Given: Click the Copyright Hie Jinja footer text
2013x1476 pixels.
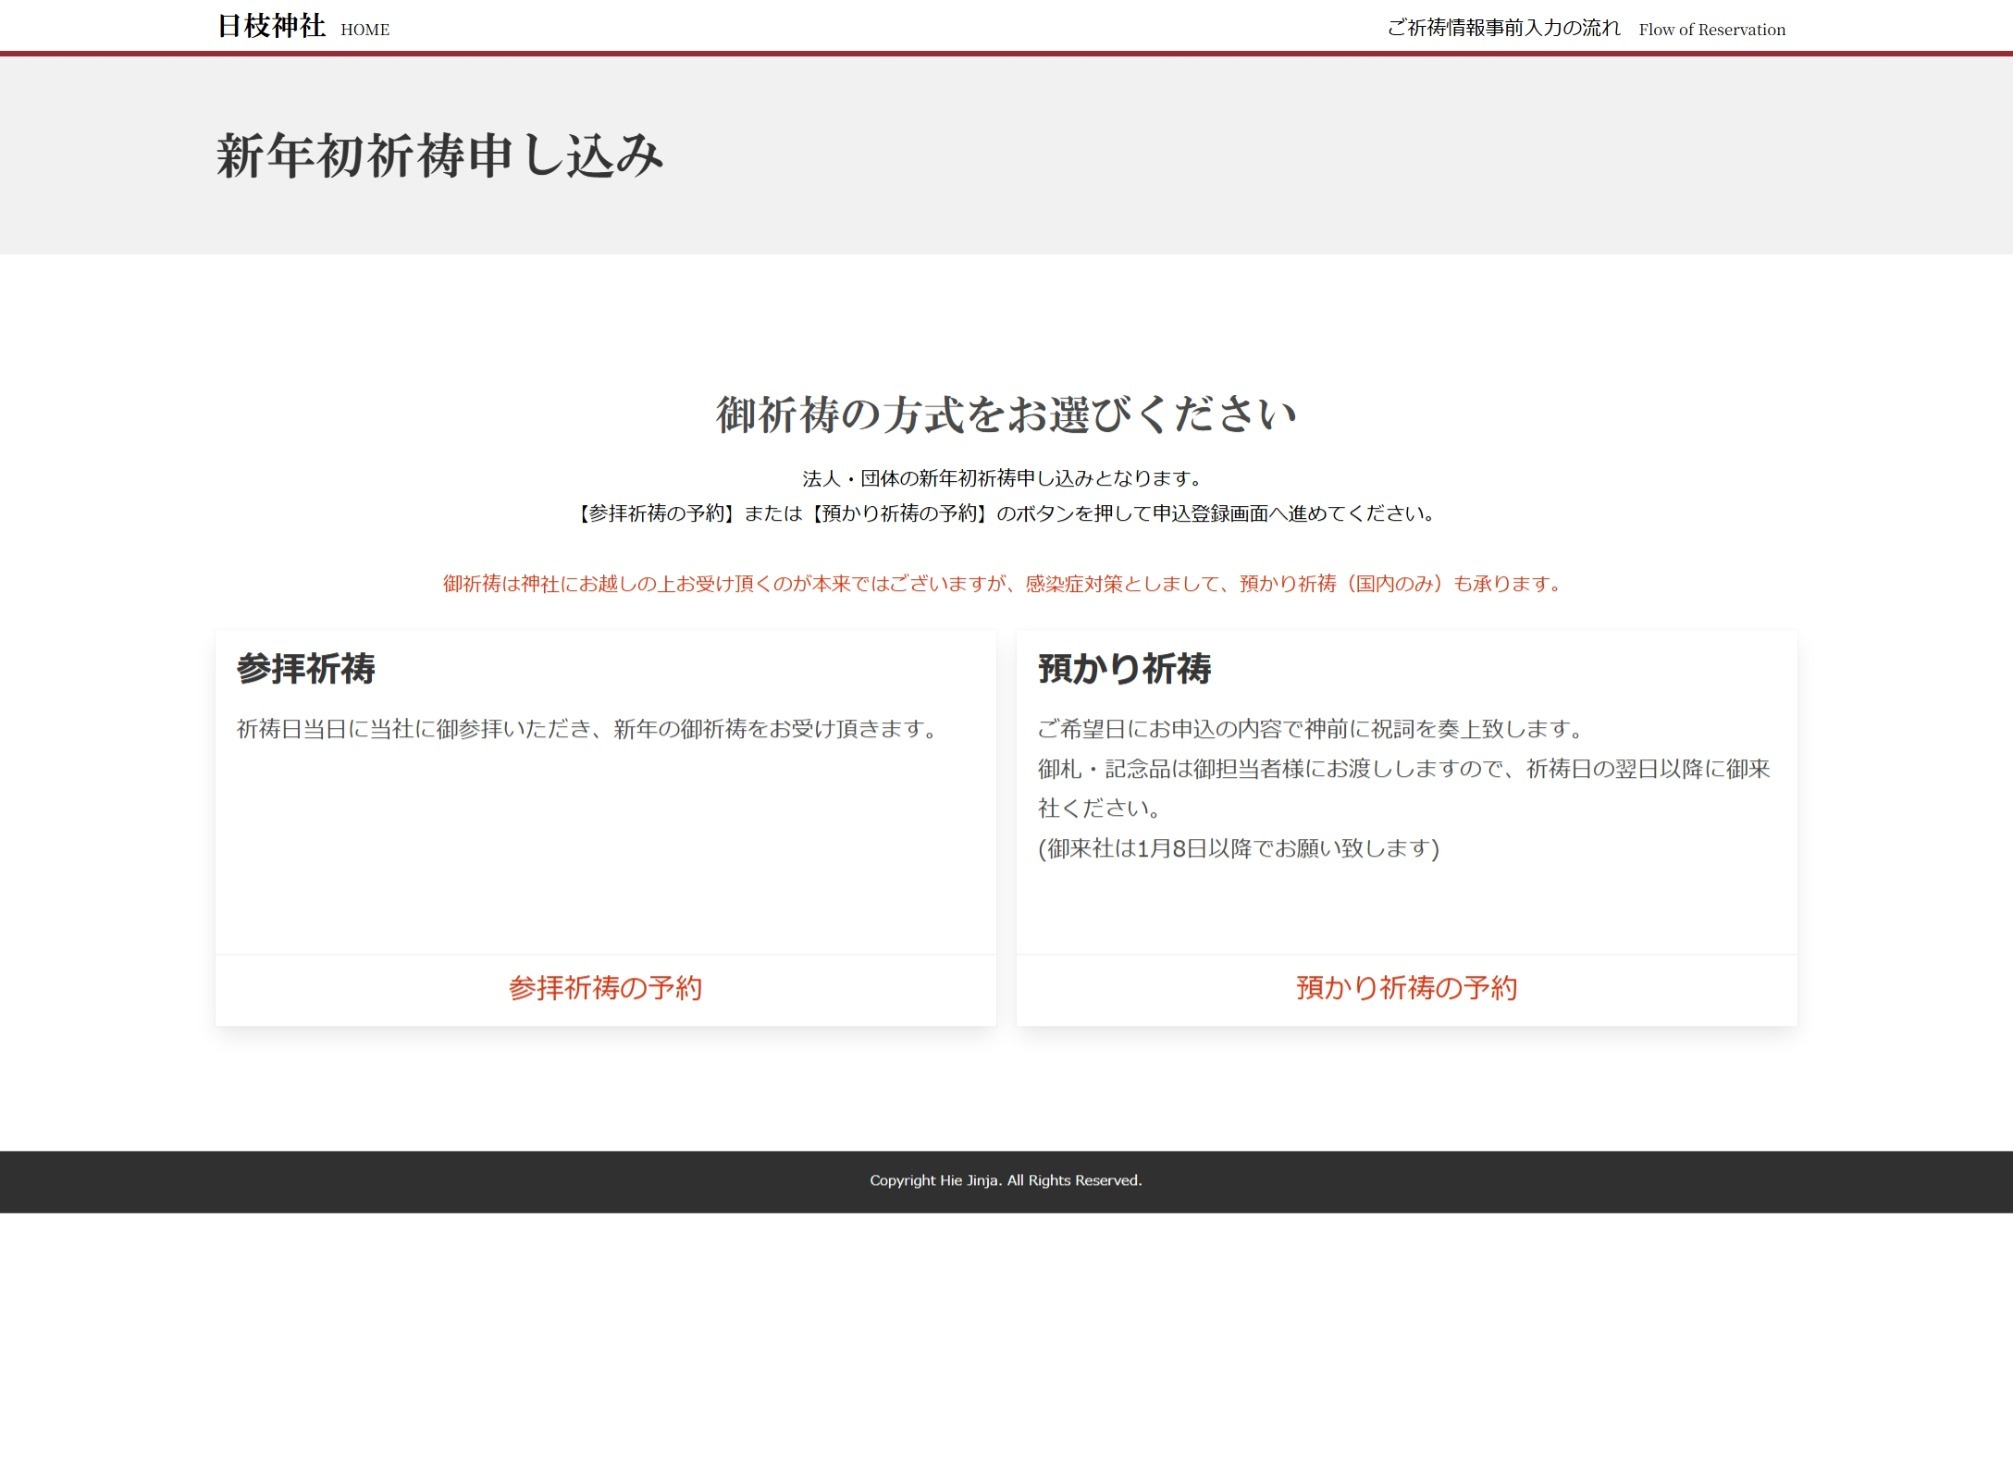Looking at the screenshot, I should pos(1005,1180).
